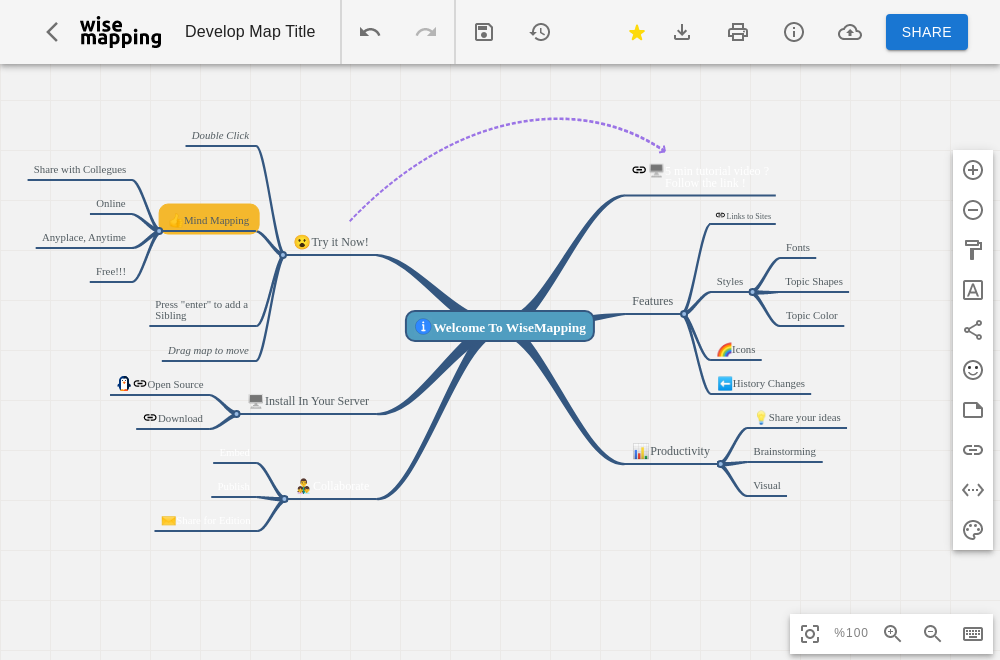The height and width of the screenshot is (660, 1000).
Task: Select Install In Your Server topic
Action: click(x=309, y=401)
